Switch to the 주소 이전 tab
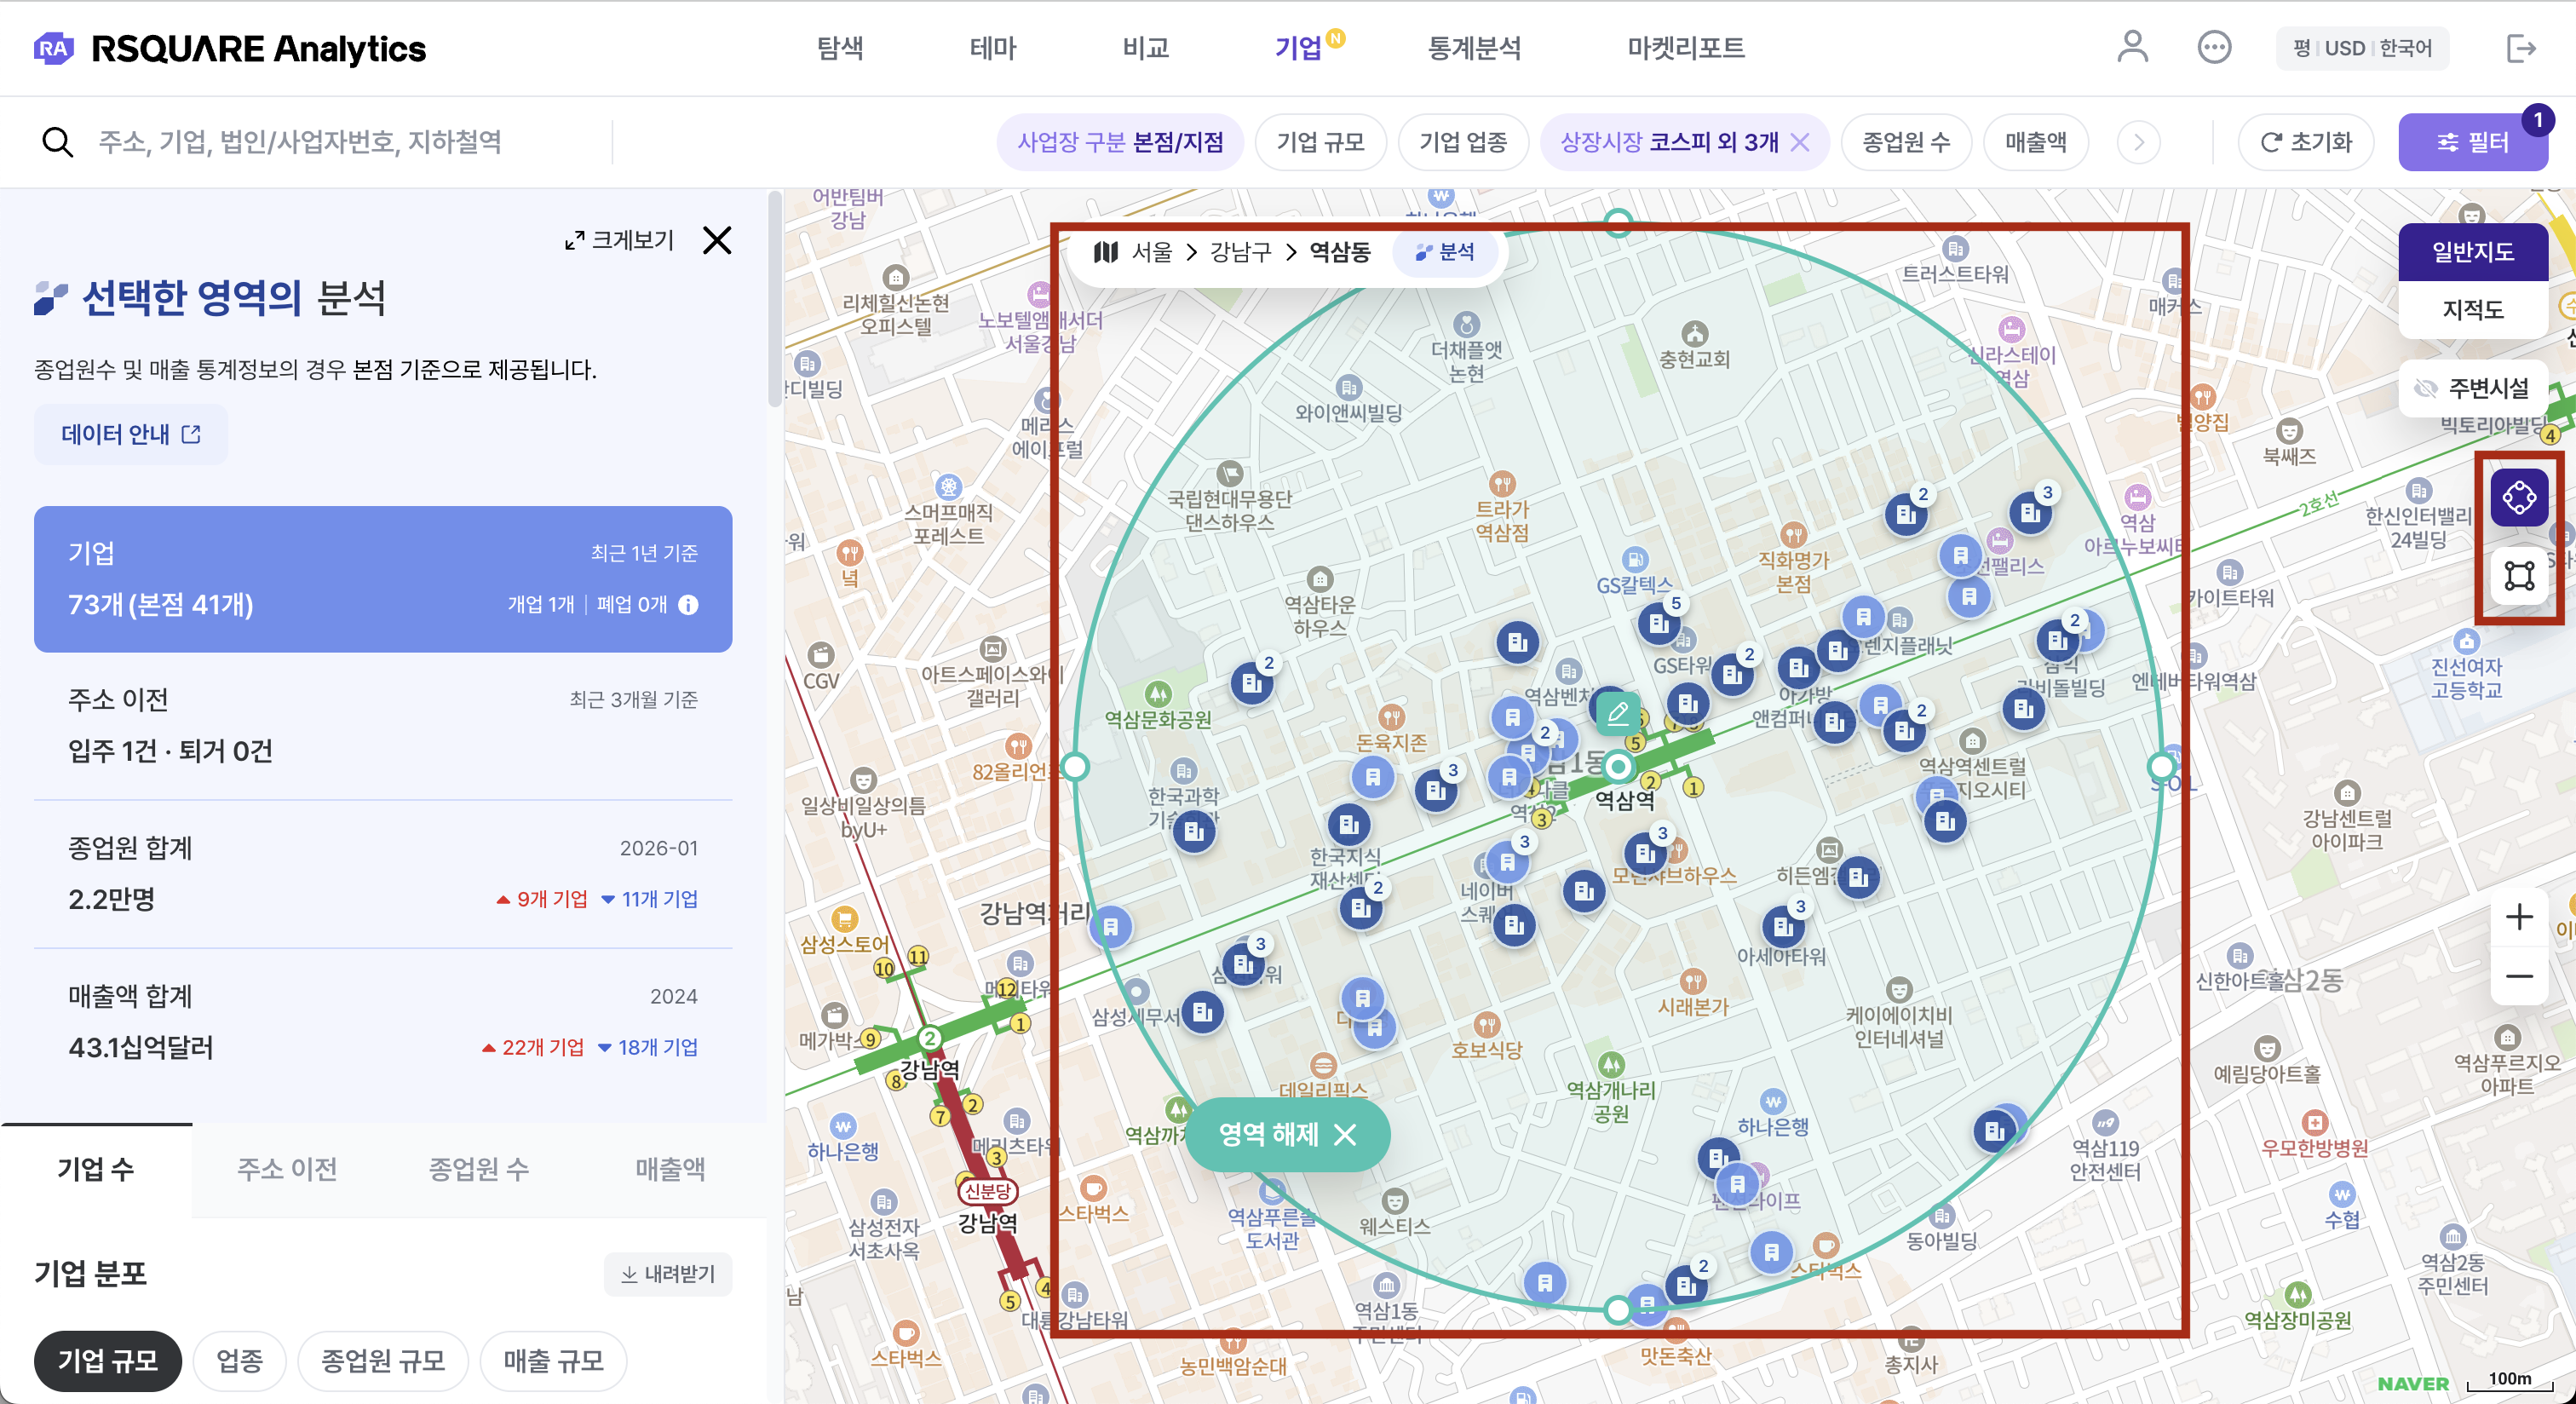2576x1404 pixels. [287, 1168]
